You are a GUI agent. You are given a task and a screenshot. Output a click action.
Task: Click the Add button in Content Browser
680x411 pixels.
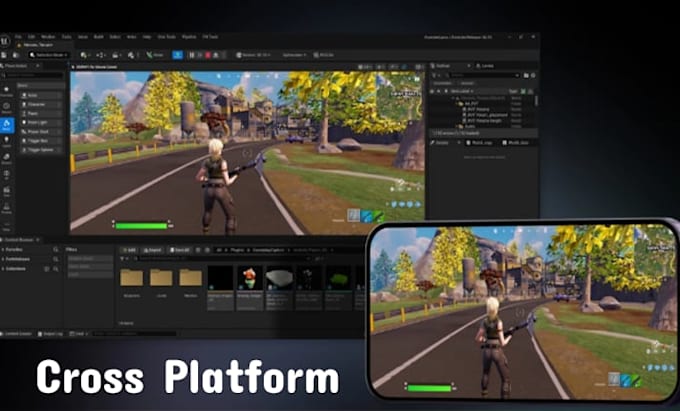coord(129,250)
